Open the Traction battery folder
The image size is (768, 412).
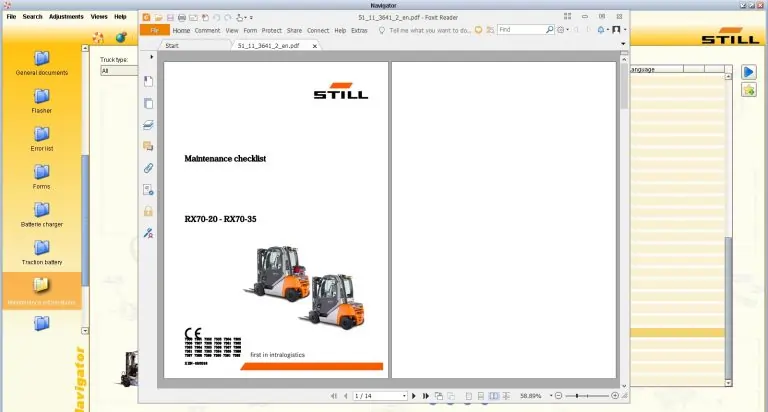click(x=41, y=251)
